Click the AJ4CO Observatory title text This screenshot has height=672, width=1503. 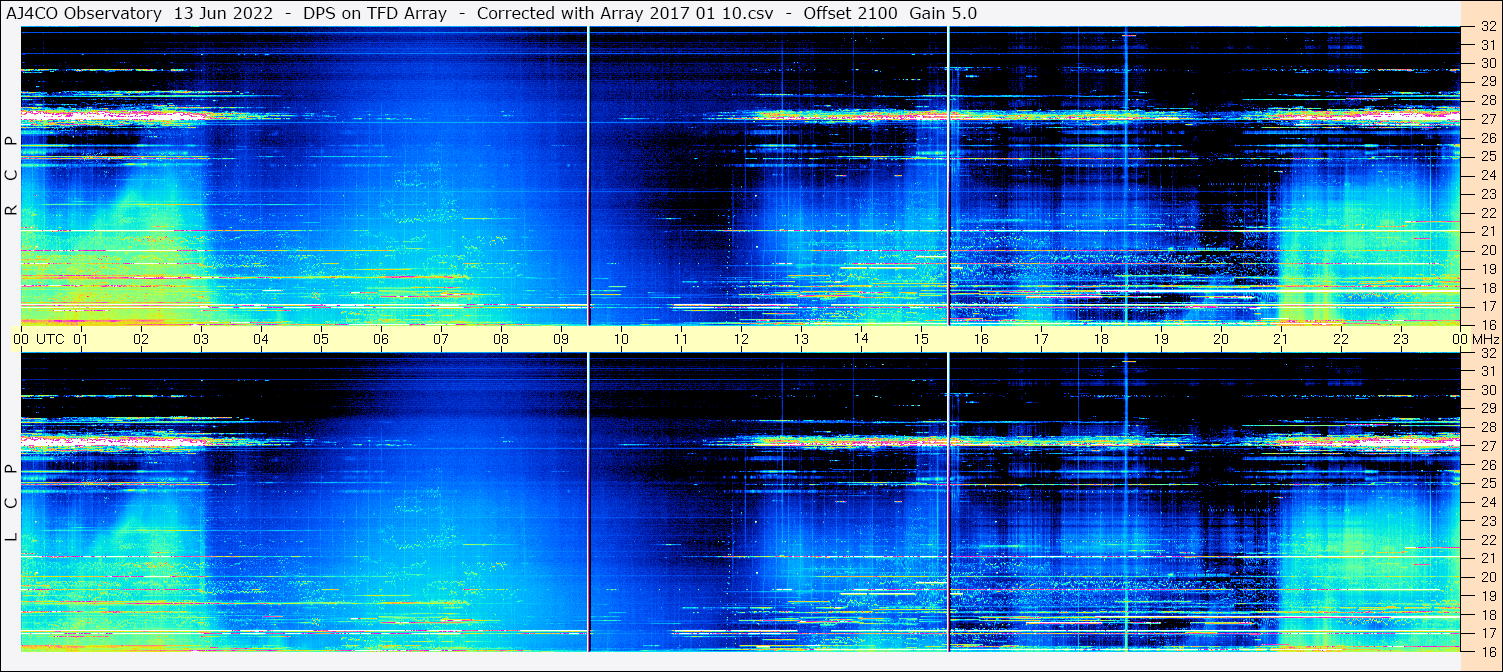click(86, 13)
